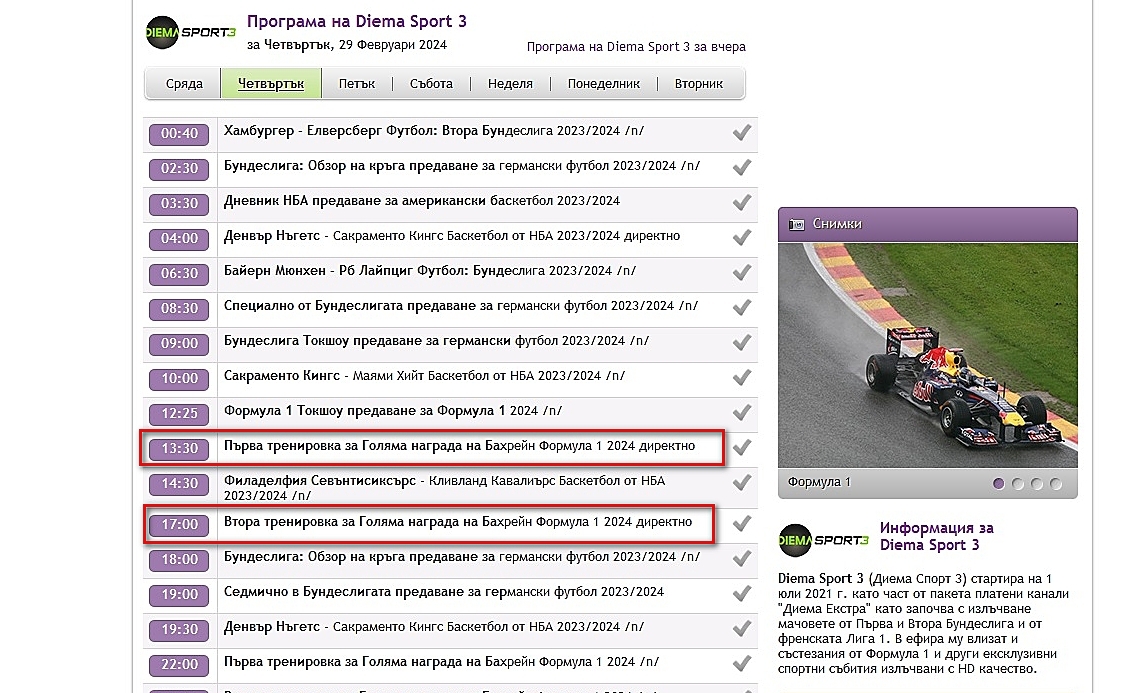Toggle checkmark for 18:00 Бундеслига Обзор

coord(742,559)
